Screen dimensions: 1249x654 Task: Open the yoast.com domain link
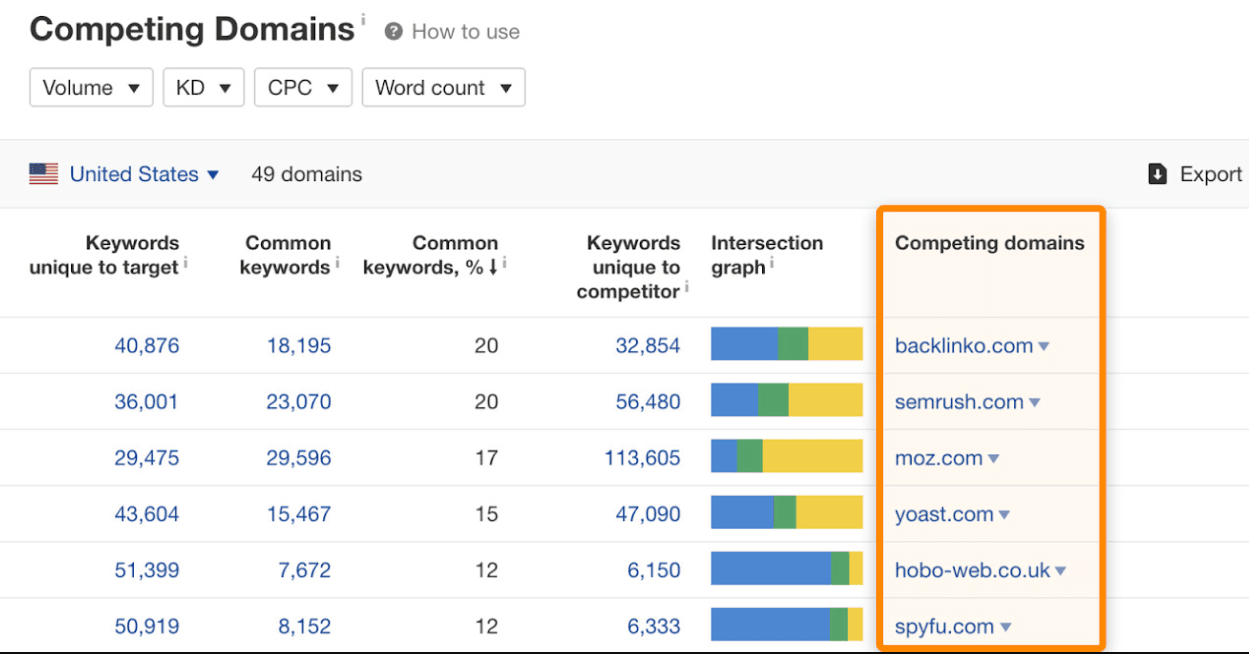click(944, 514)
